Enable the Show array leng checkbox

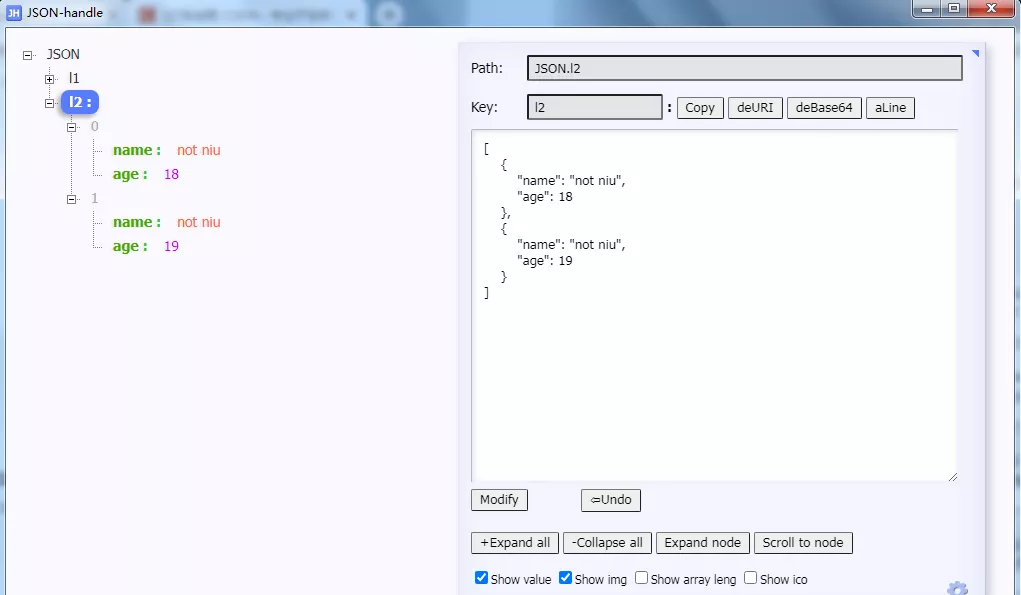coord(641,578)
